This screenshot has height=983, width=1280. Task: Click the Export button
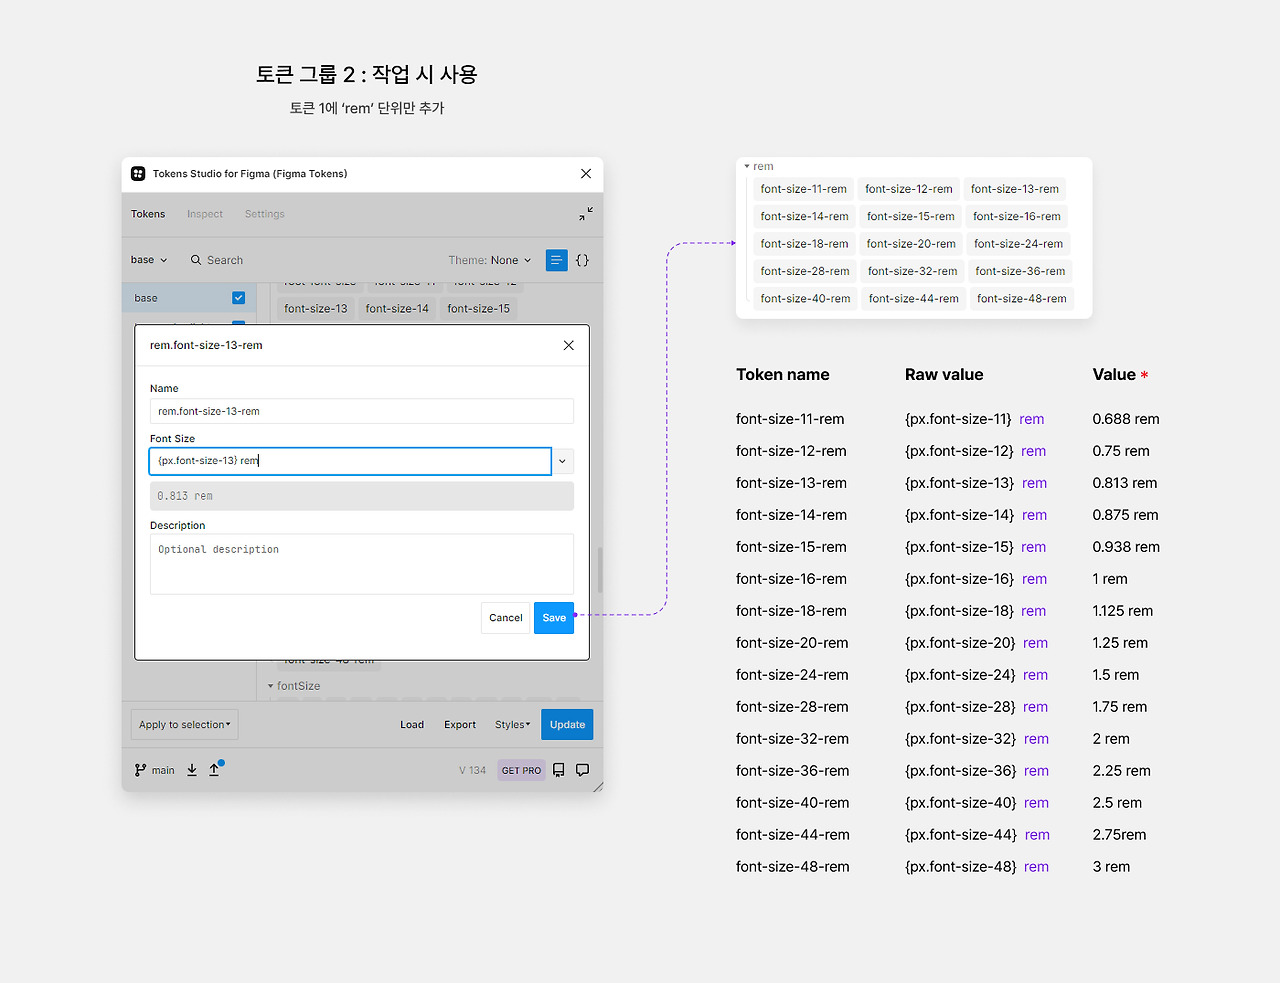(460, 725)
